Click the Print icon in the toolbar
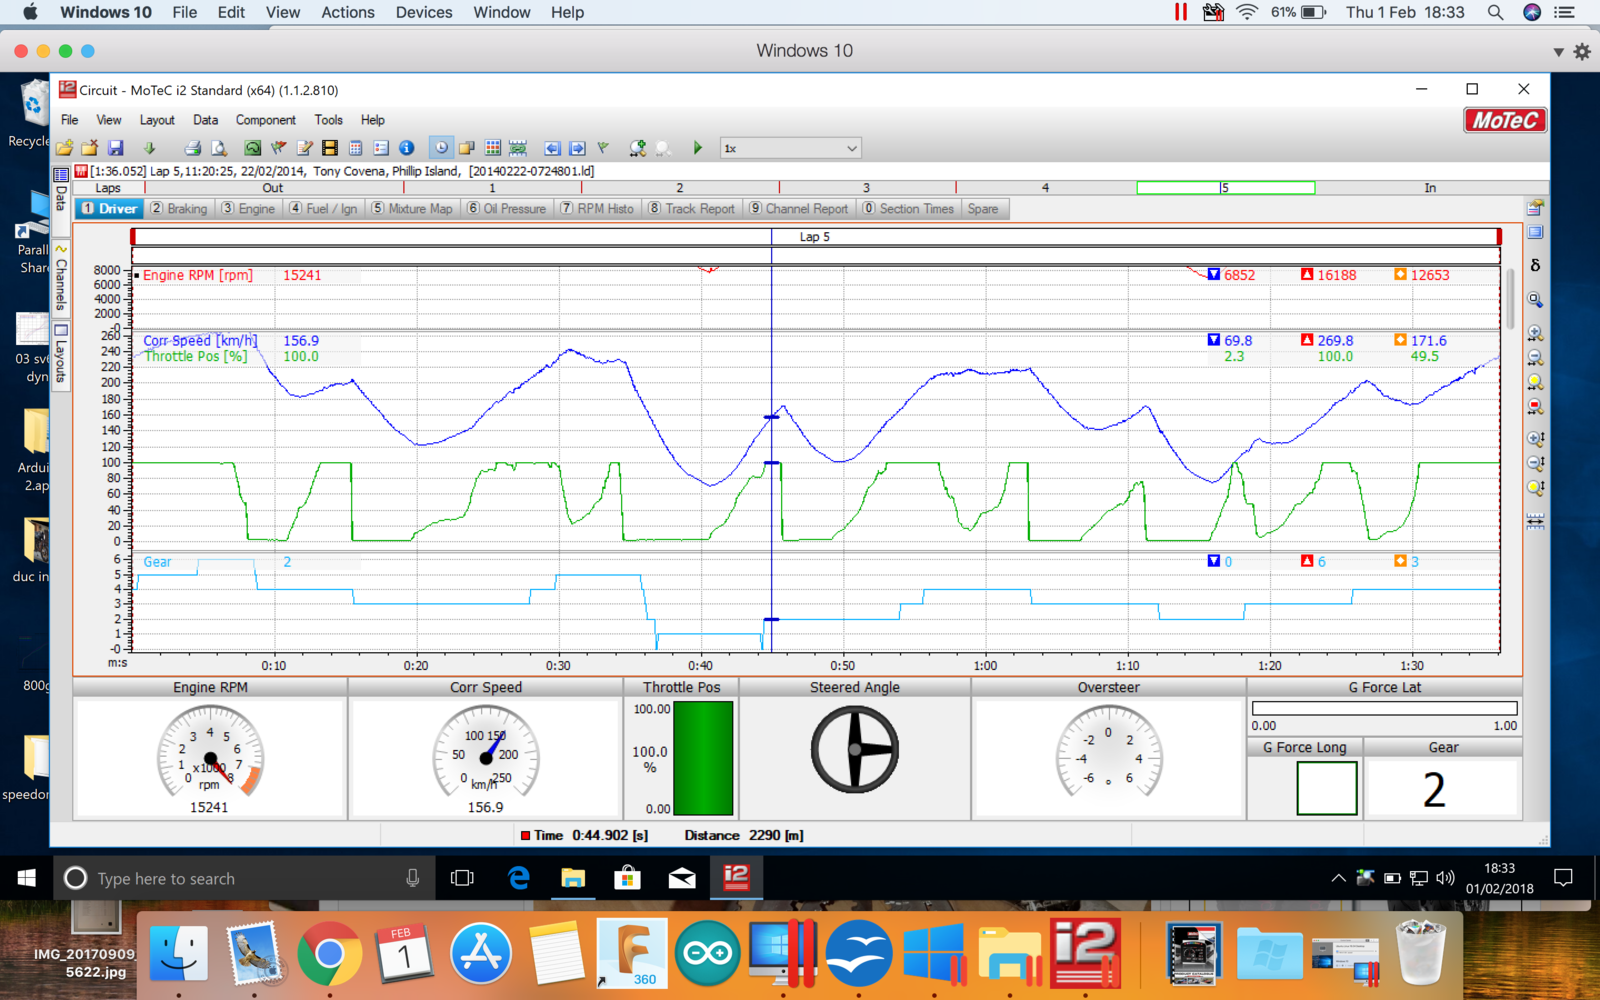The image size is (1600, 1000). (x=193, y=148)
